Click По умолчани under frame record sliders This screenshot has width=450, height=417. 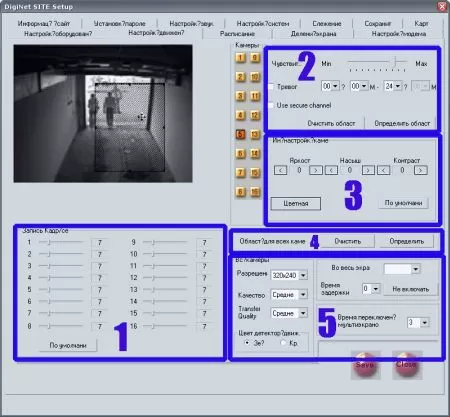(x=68, y=345)
